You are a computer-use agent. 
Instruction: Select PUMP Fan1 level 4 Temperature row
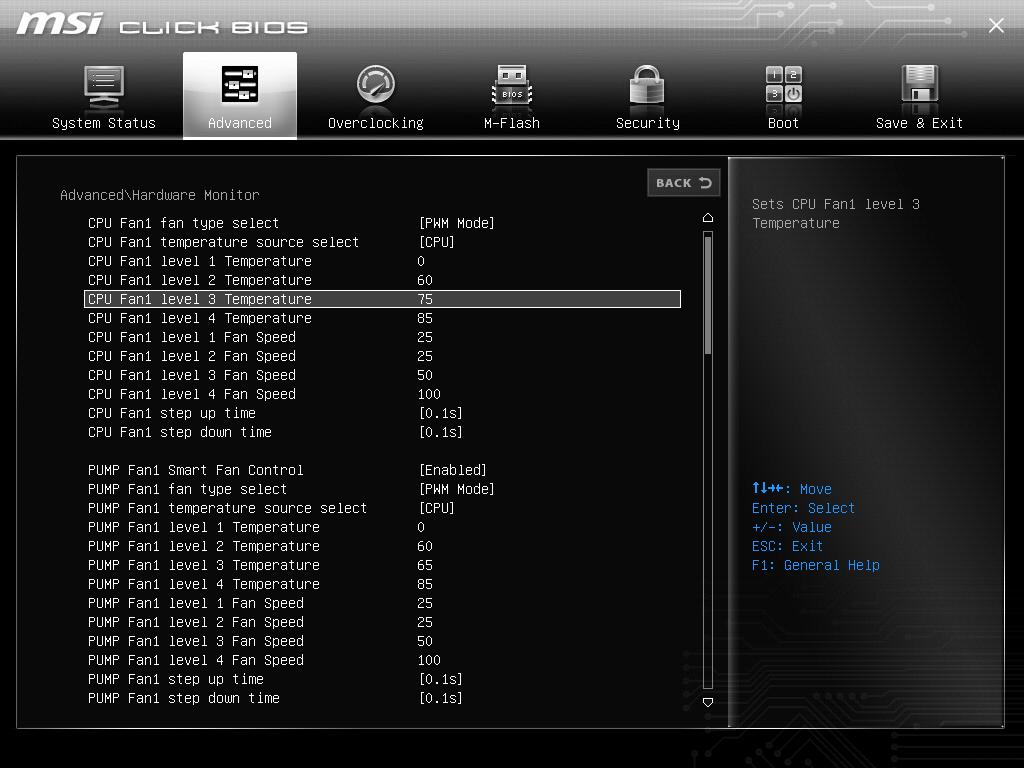pyautogui.click(x=383, y=584)
